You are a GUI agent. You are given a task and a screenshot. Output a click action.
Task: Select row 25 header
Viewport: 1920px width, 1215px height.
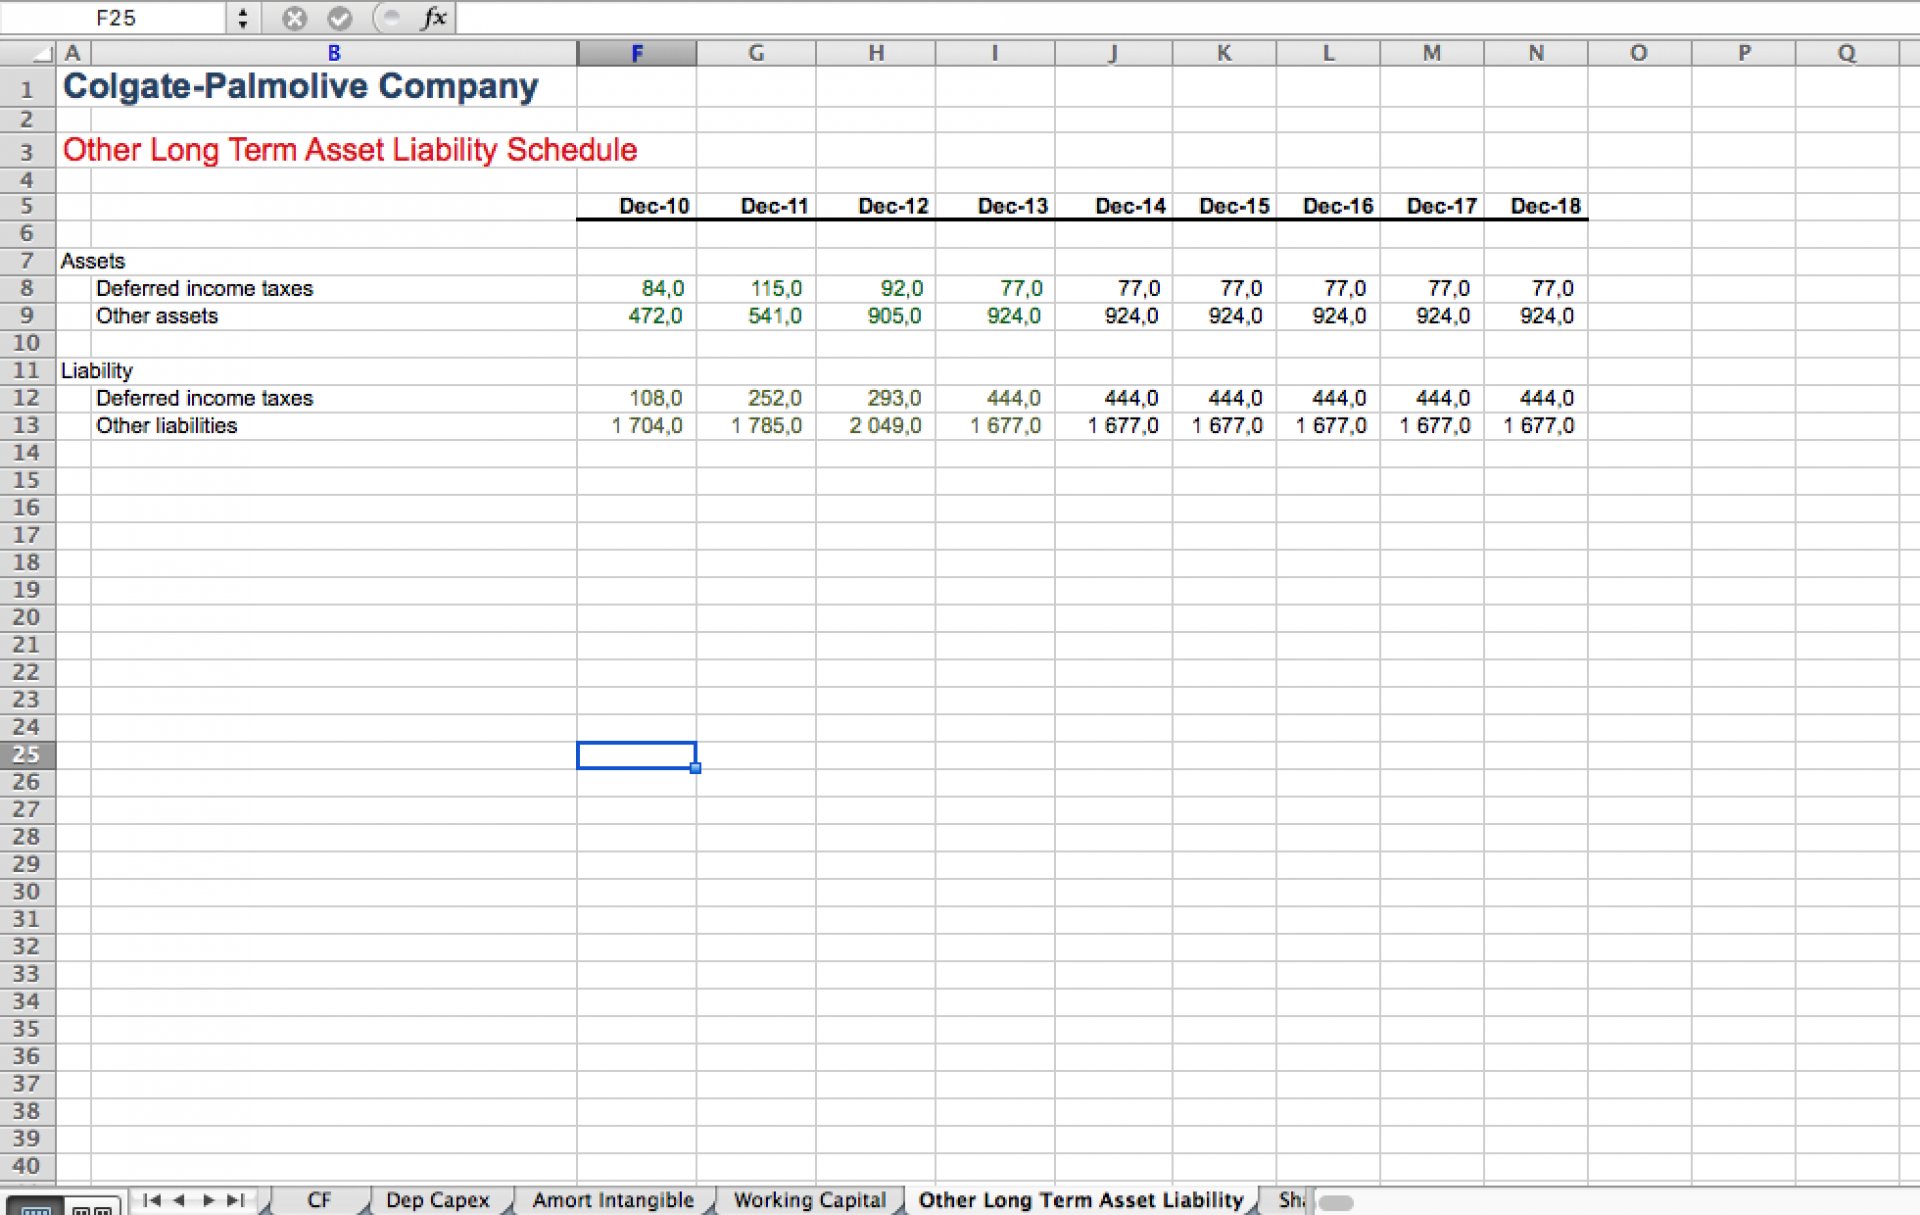point(27,754)
